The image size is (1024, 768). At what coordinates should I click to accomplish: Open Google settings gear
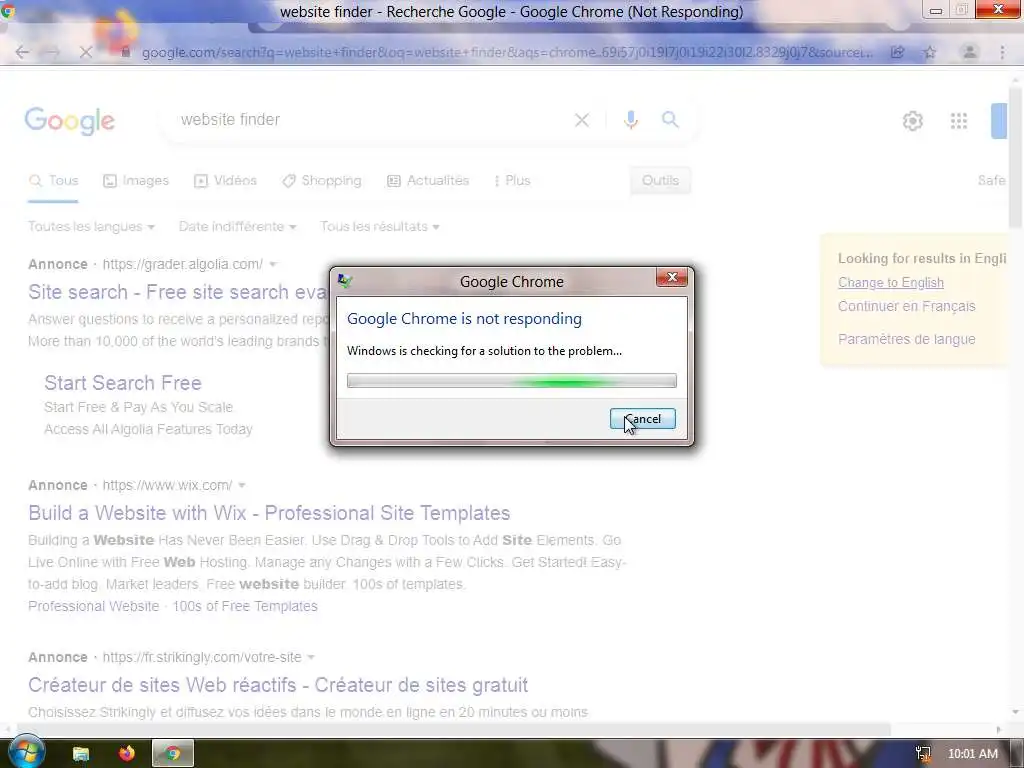pos(913,121)
